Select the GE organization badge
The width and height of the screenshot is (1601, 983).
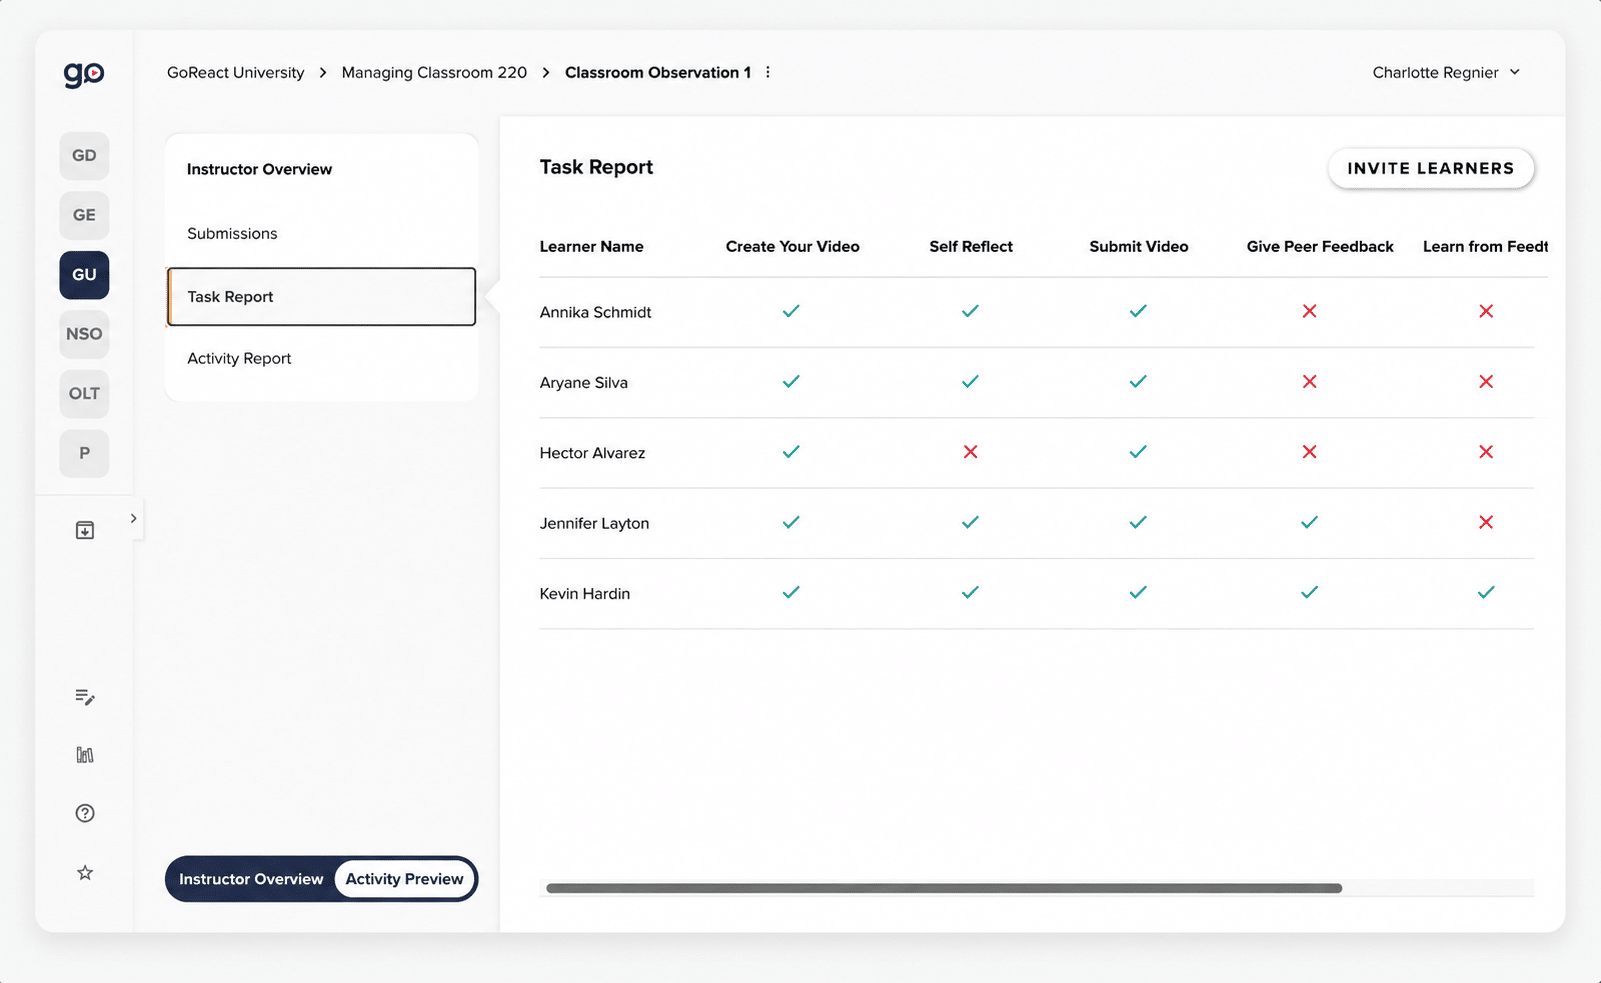84,215
